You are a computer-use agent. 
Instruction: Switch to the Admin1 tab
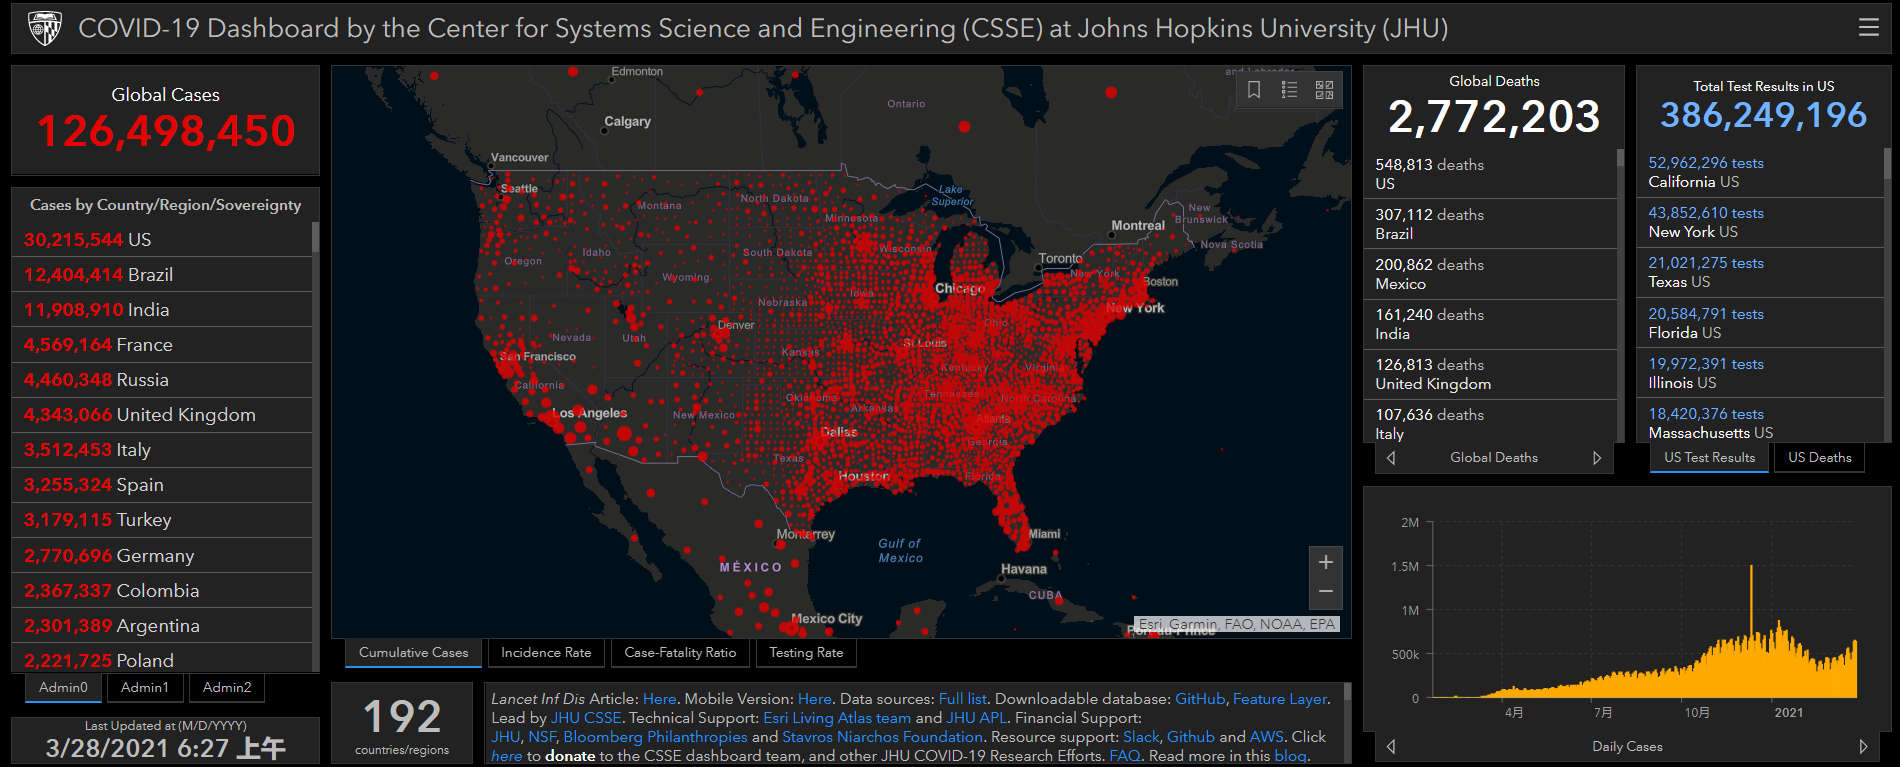pos(145,688)
